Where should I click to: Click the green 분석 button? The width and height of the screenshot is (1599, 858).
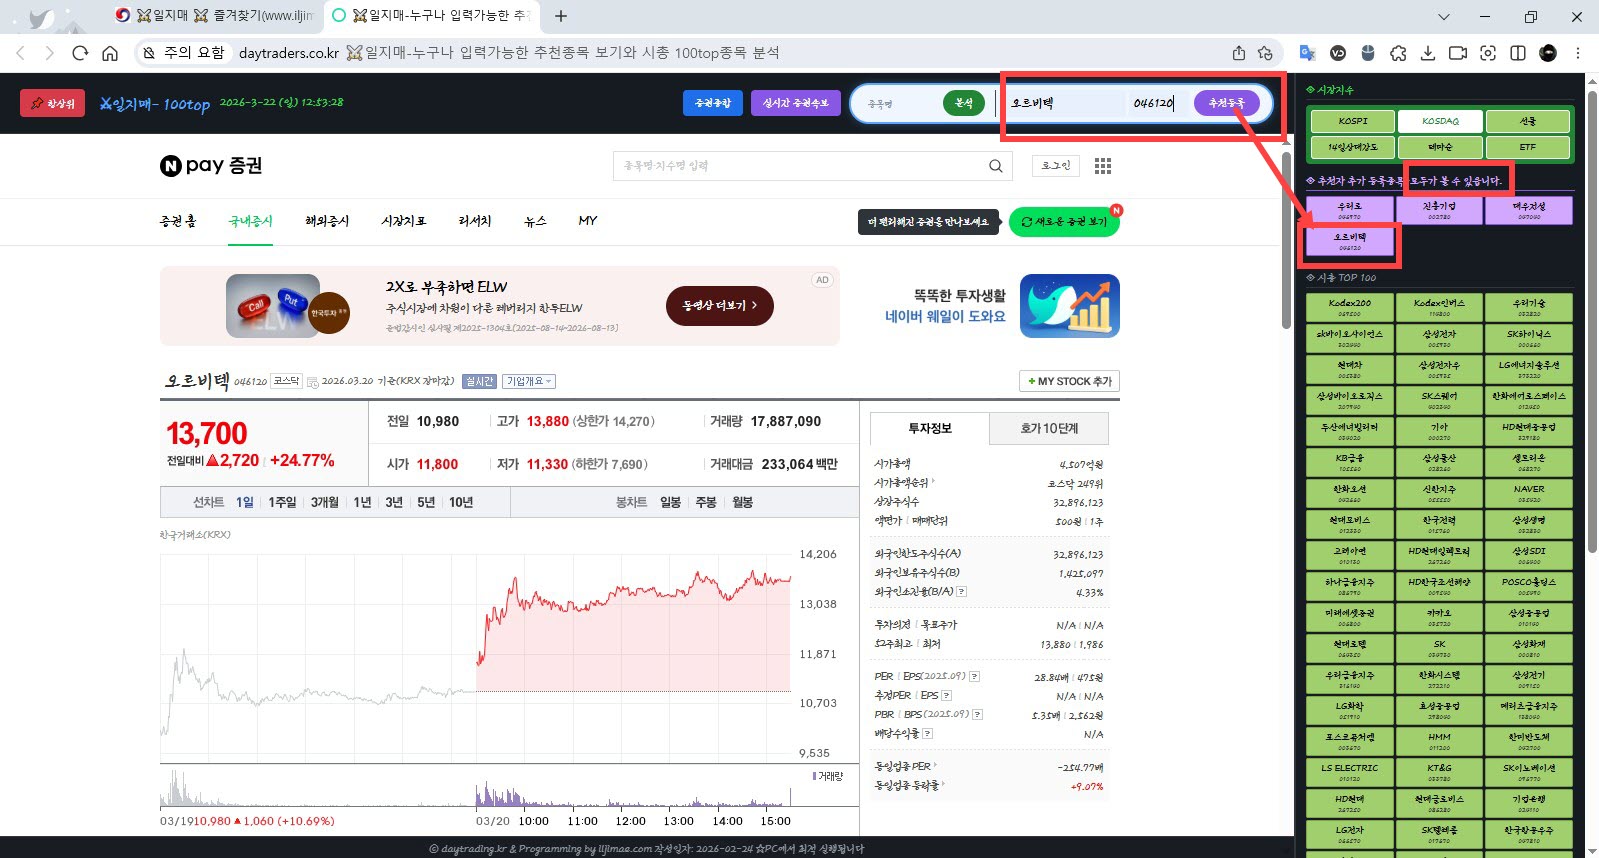coord(964,103)
